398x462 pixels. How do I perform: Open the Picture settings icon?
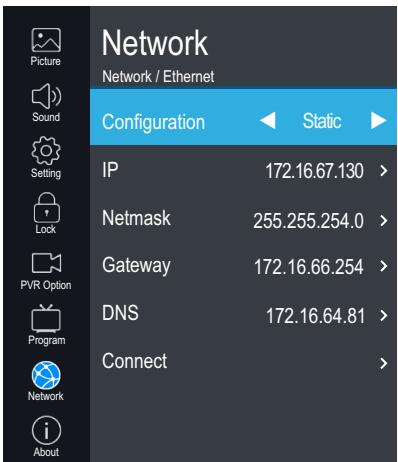pos(46,40)
